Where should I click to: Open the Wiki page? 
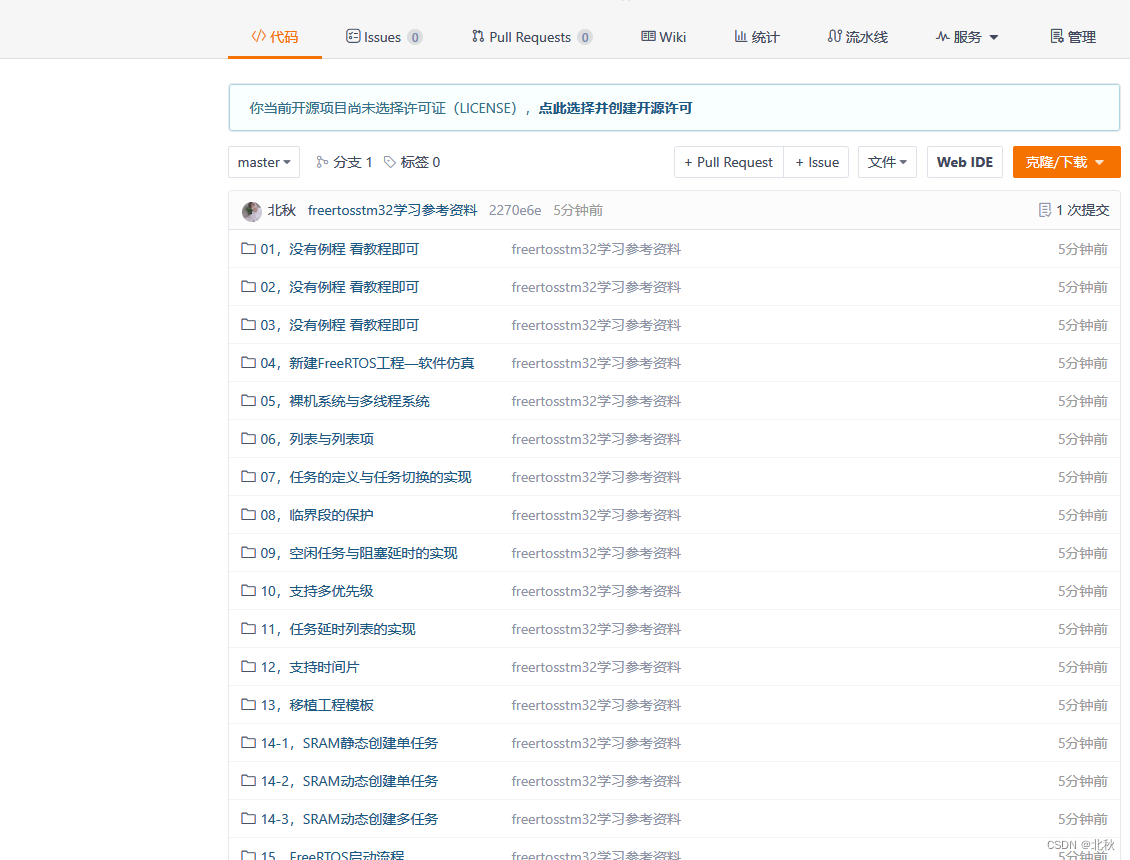click(663, 36)
